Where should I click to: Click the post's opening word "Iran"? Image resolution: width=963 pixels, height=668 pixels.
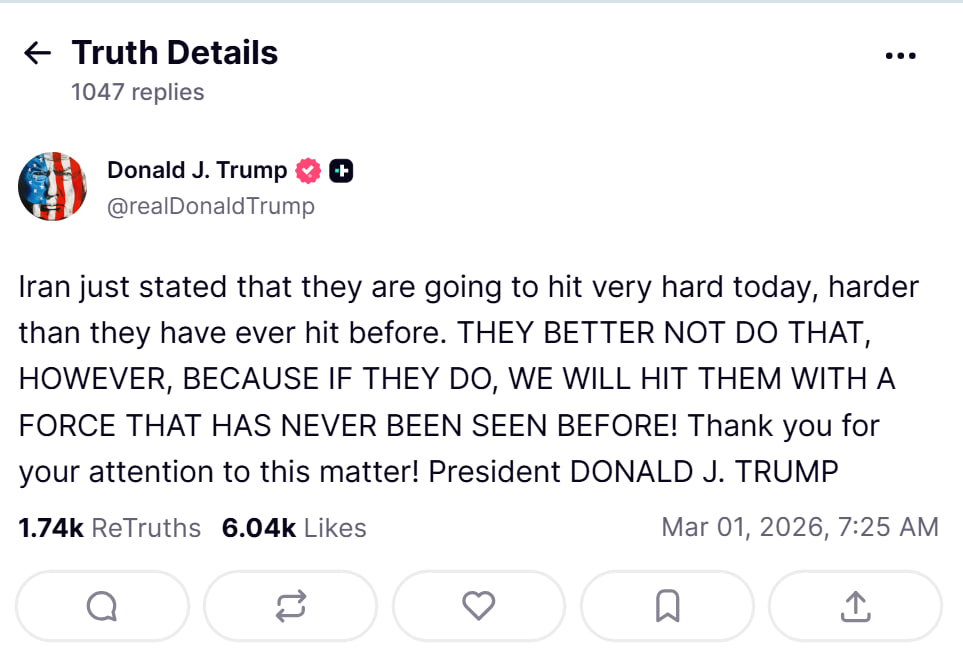coord(45,289)
